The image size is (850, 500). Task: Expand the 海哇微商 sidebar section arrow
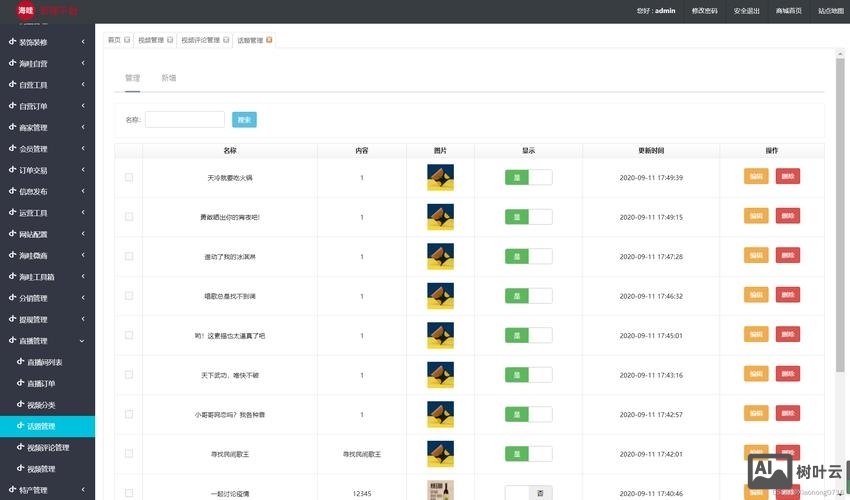click(x=83, y=255)
